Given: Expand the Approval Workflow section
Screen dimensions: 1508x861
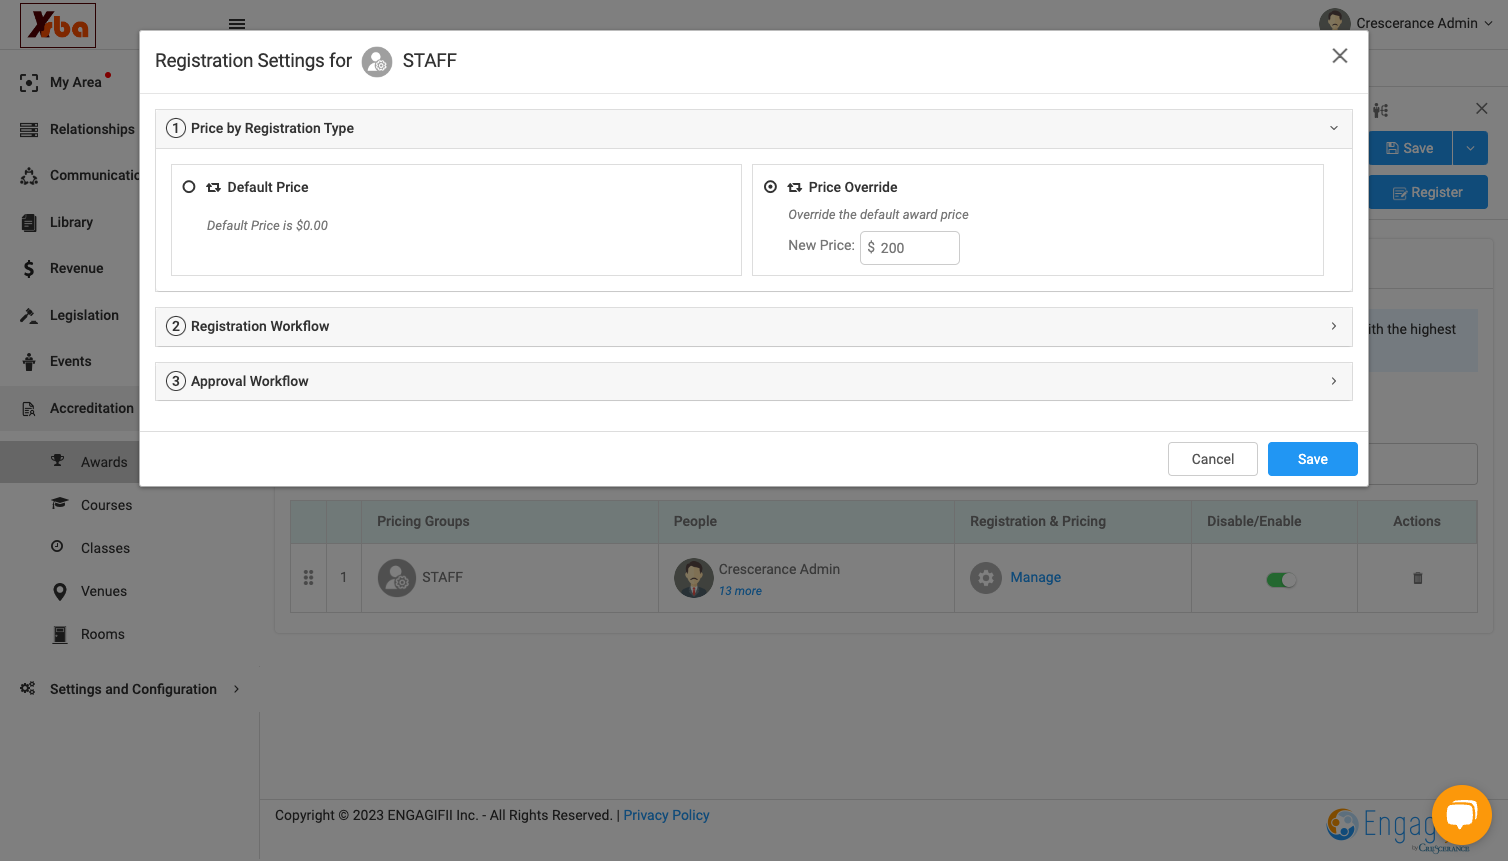Looking at the screenshot, I should (x=753, y=381).
